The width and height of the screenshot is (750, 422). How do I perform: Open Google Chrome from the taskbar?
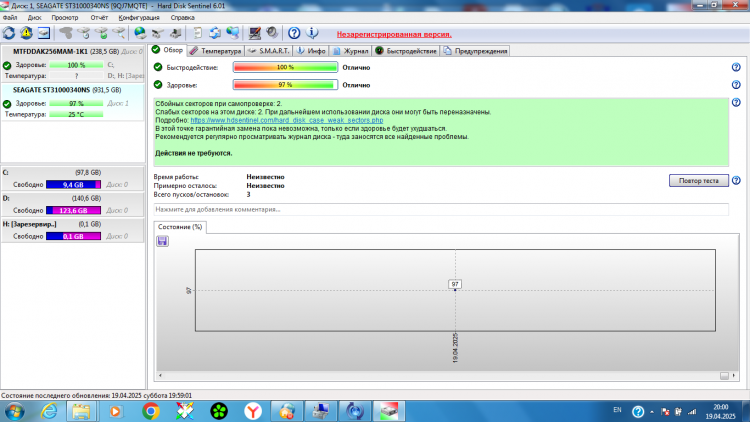coord(151,411)
